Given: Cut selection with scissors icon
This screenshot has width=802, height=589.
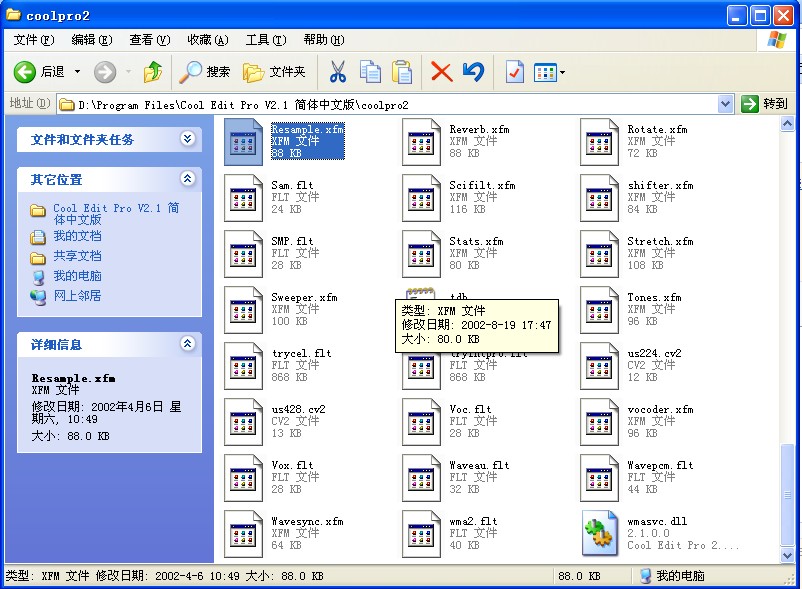Looking at the screenshot, I should pos(338,72).
